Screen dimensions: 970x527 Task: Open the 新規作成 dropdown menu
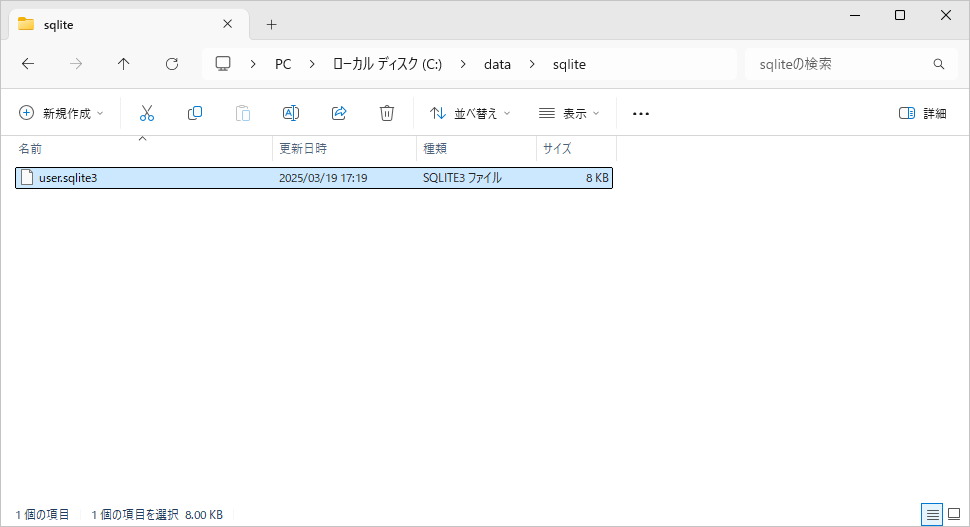[61, 113]
